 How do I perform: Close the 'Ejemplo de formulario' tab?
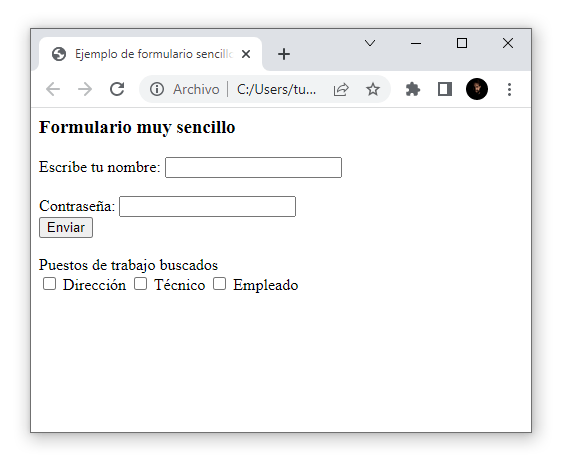coord(246,54)
